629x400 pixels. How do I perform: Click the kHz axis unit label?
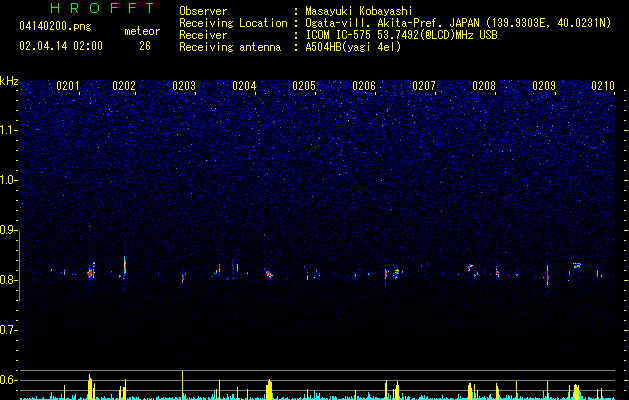(9, 81)
